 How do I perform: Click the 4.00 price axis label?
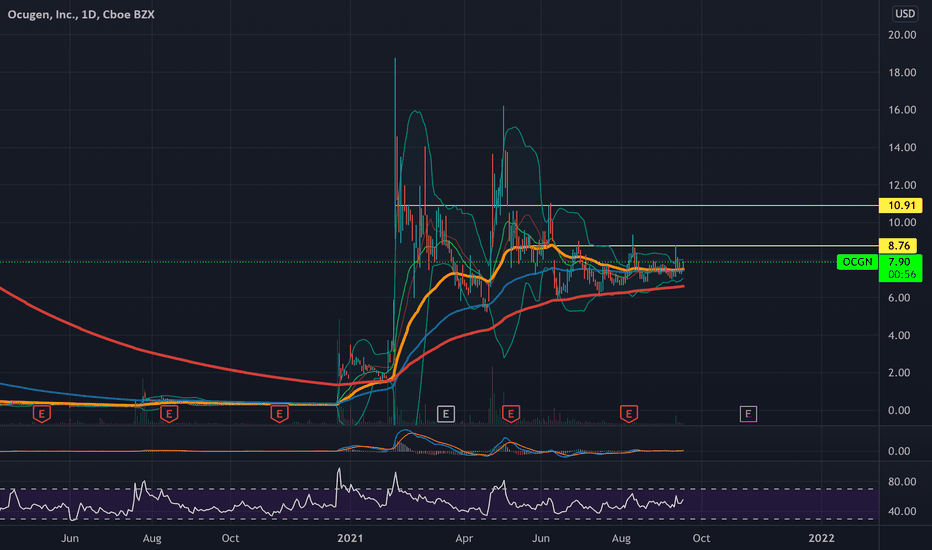tap(899, 335)
